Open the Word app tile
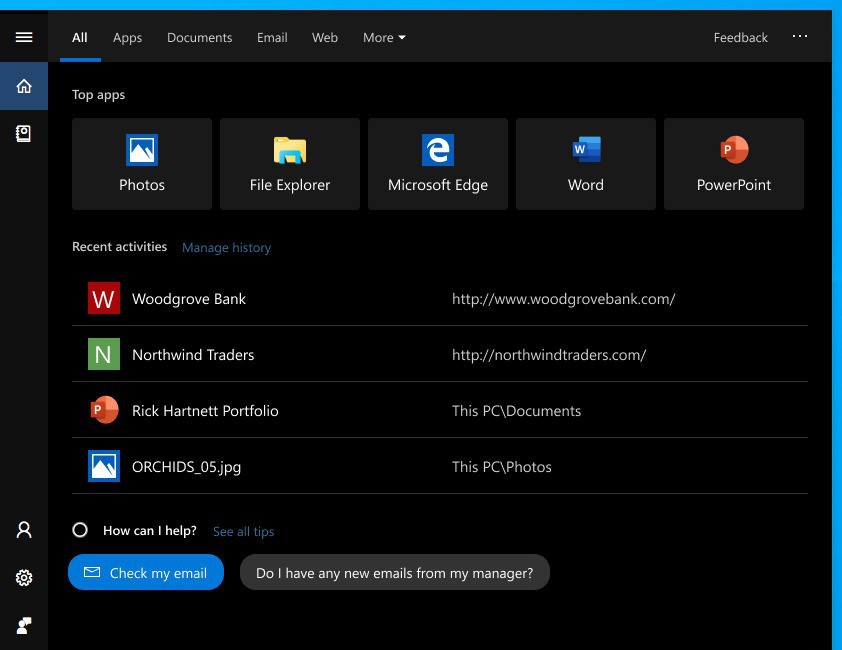Viewport: 842px width, 650px height. click(586, 164)
